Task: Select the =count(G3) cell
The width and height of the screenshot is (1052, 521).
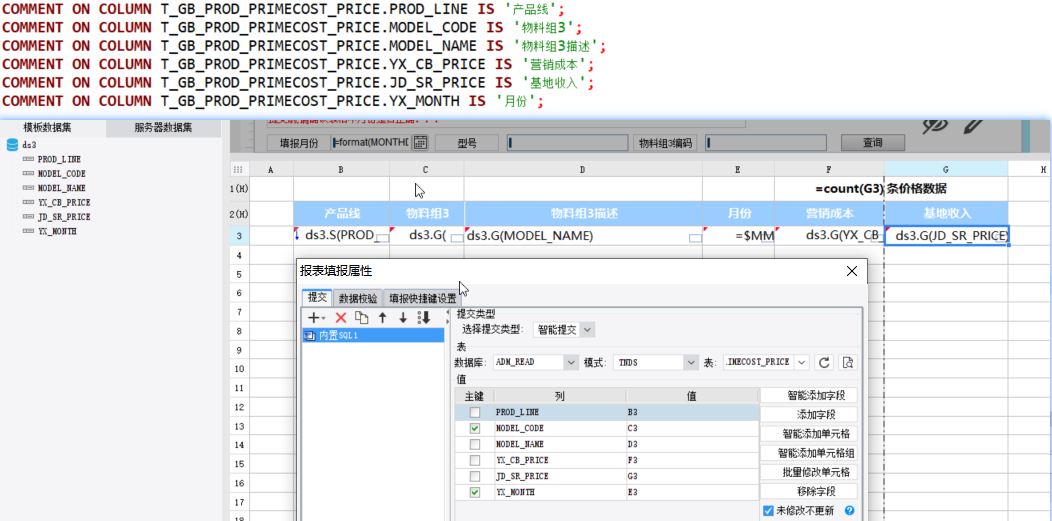Action: point(829,189)
